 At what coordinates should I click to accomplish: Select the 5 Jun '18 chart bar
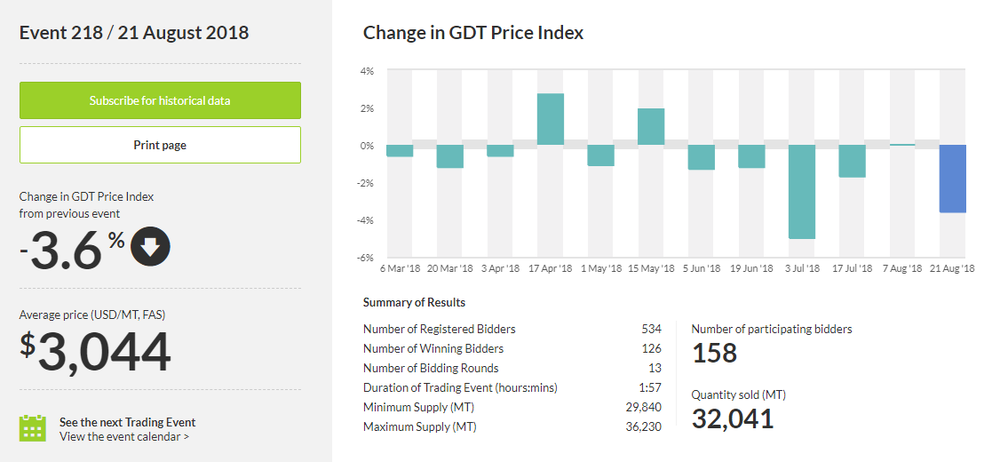[x=701, y=157]
